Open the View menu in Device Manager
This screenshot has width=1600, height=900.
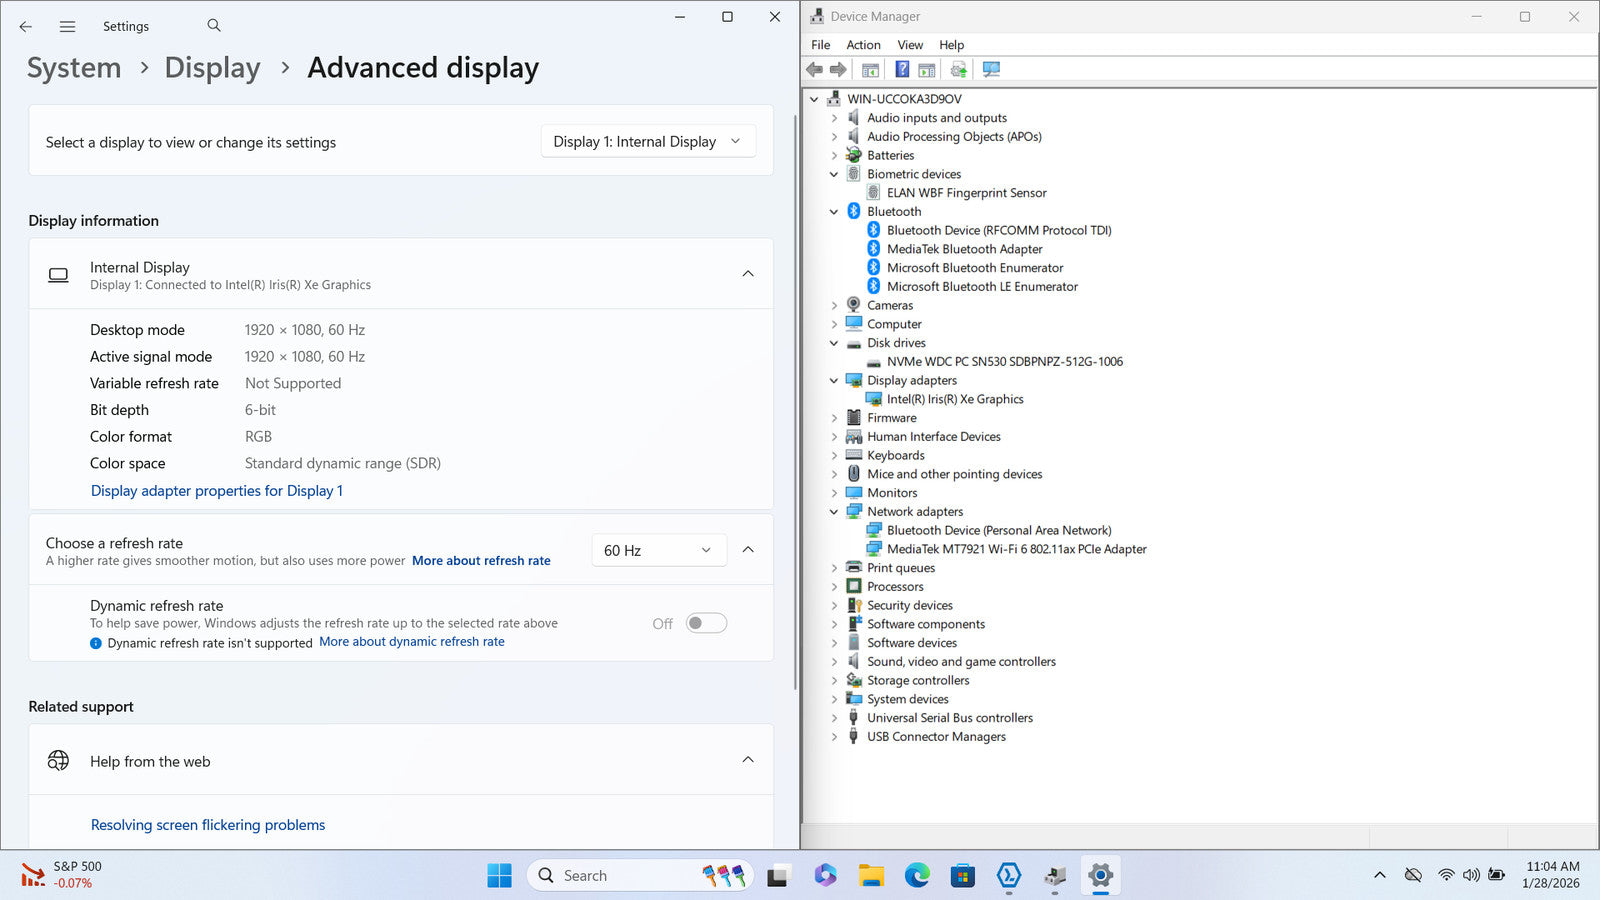point(909,45)
